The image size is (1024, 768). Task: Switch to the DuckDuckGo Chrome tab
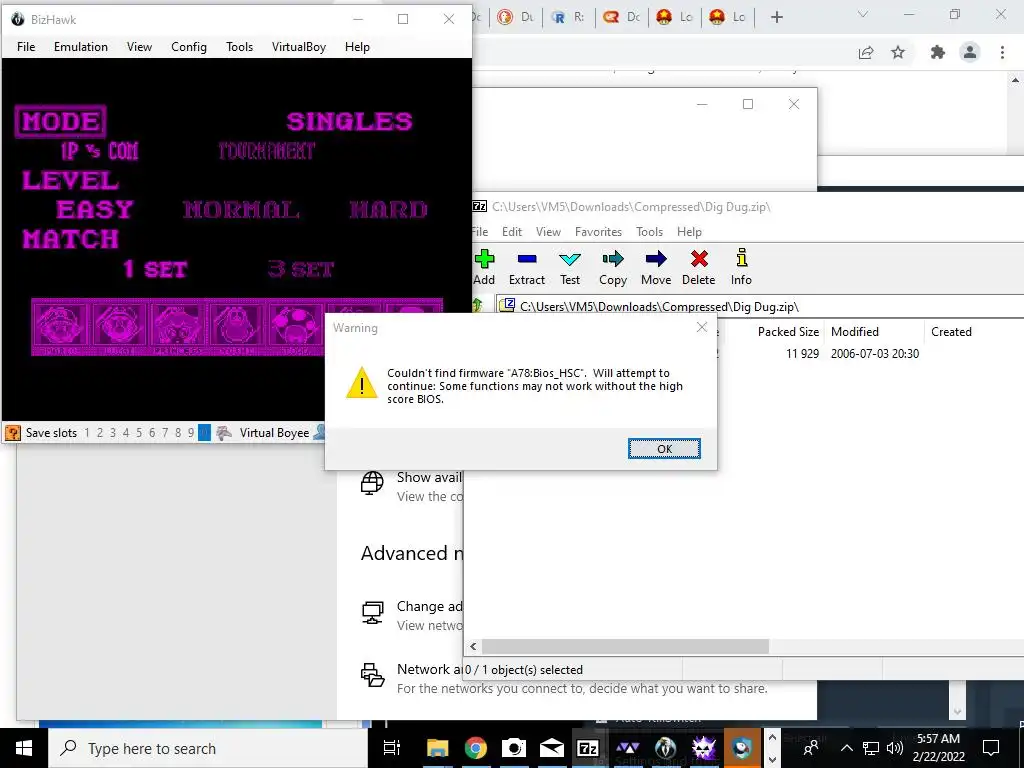515,17
